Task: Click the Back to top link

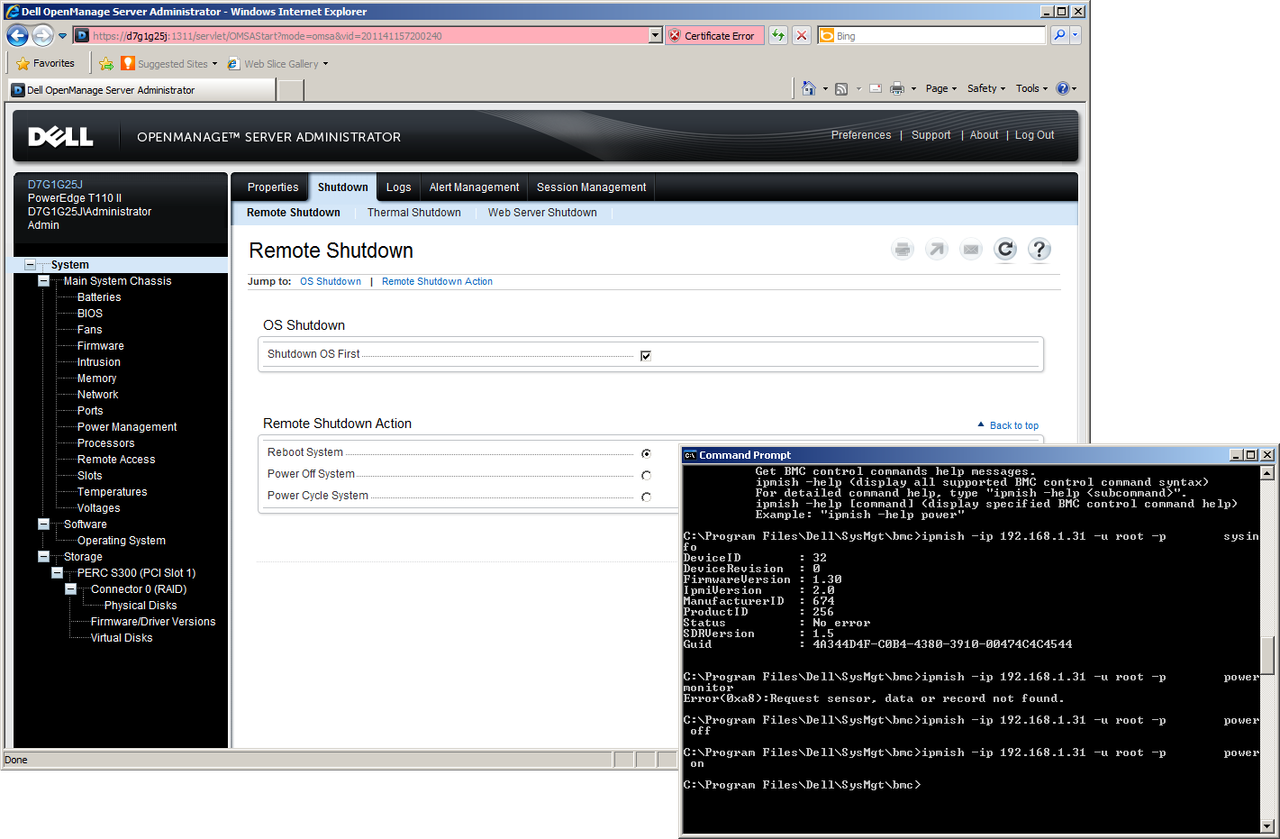Action: point(1014,425)
